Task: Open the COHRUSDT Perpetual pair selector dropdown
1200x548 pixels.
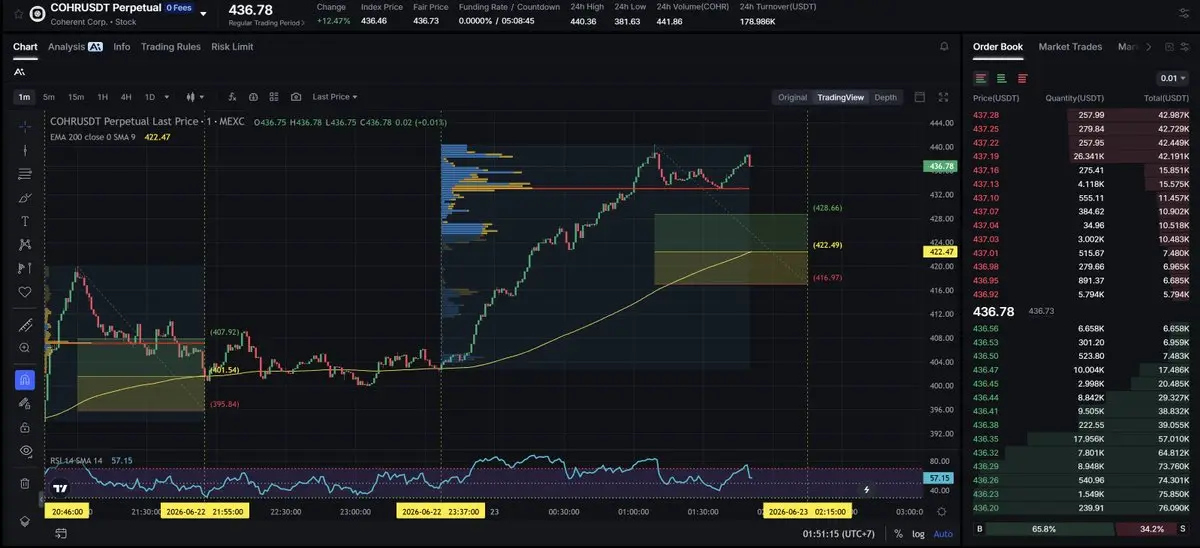Action: 204,14
